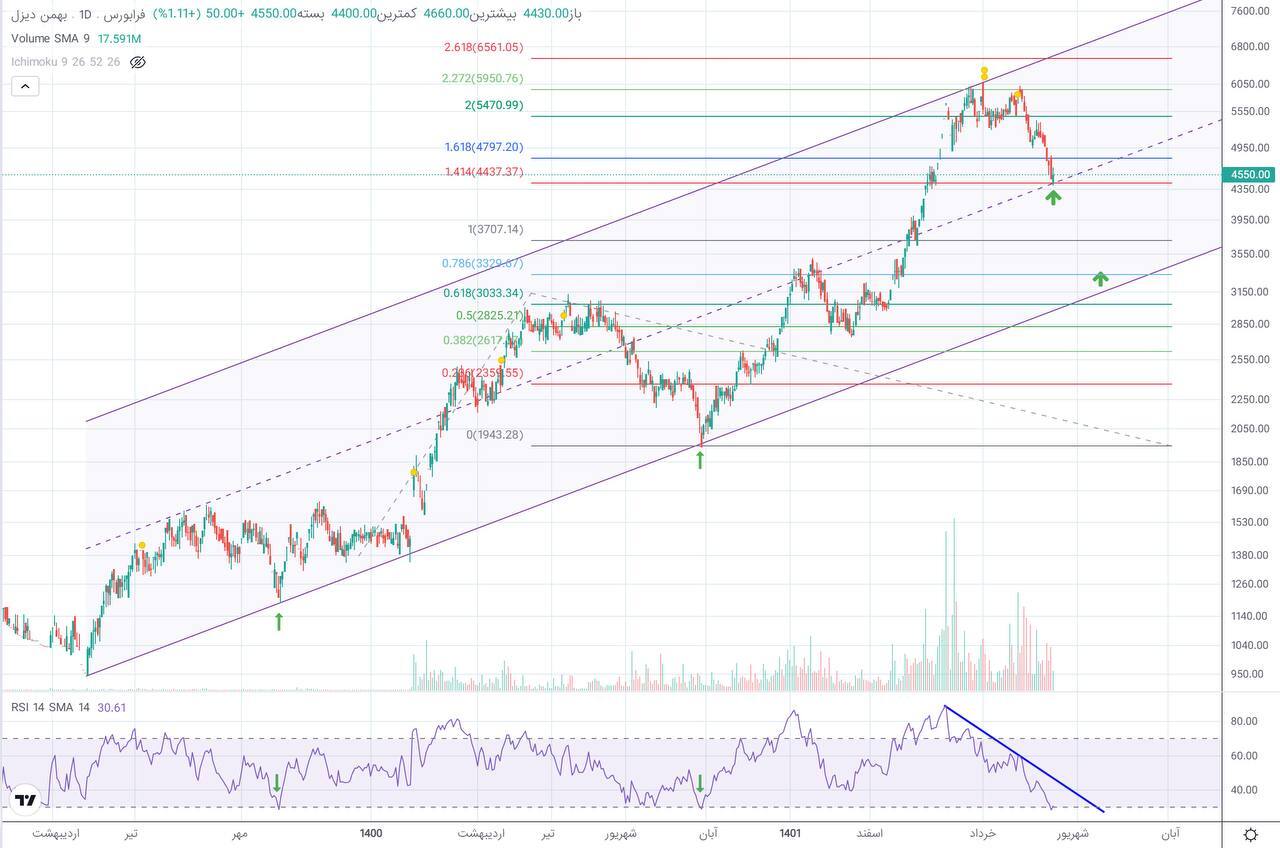
Task: Select Fibonacci level 0.618(3033.34) label
Action: [484, 293]
